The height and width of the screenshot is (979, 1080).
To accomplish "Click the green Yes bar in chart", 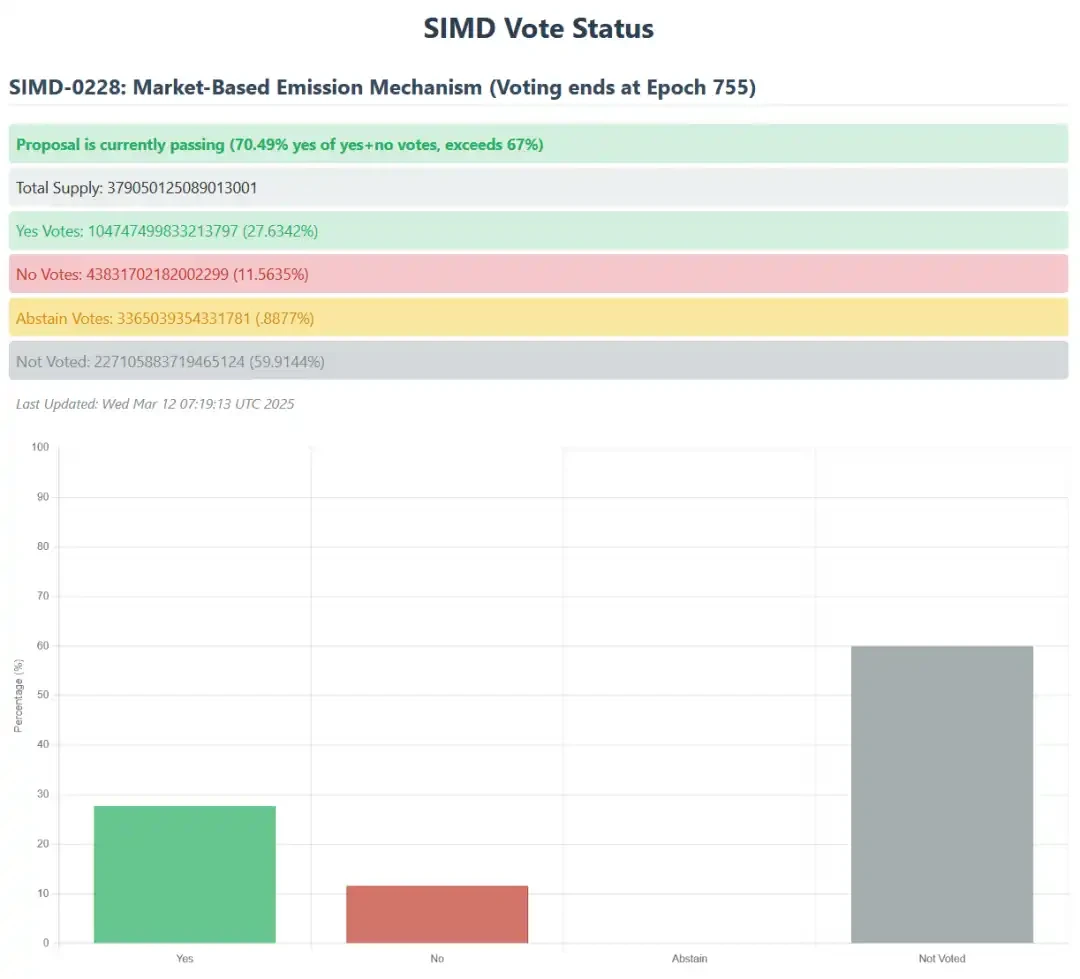I will [185, 874].
